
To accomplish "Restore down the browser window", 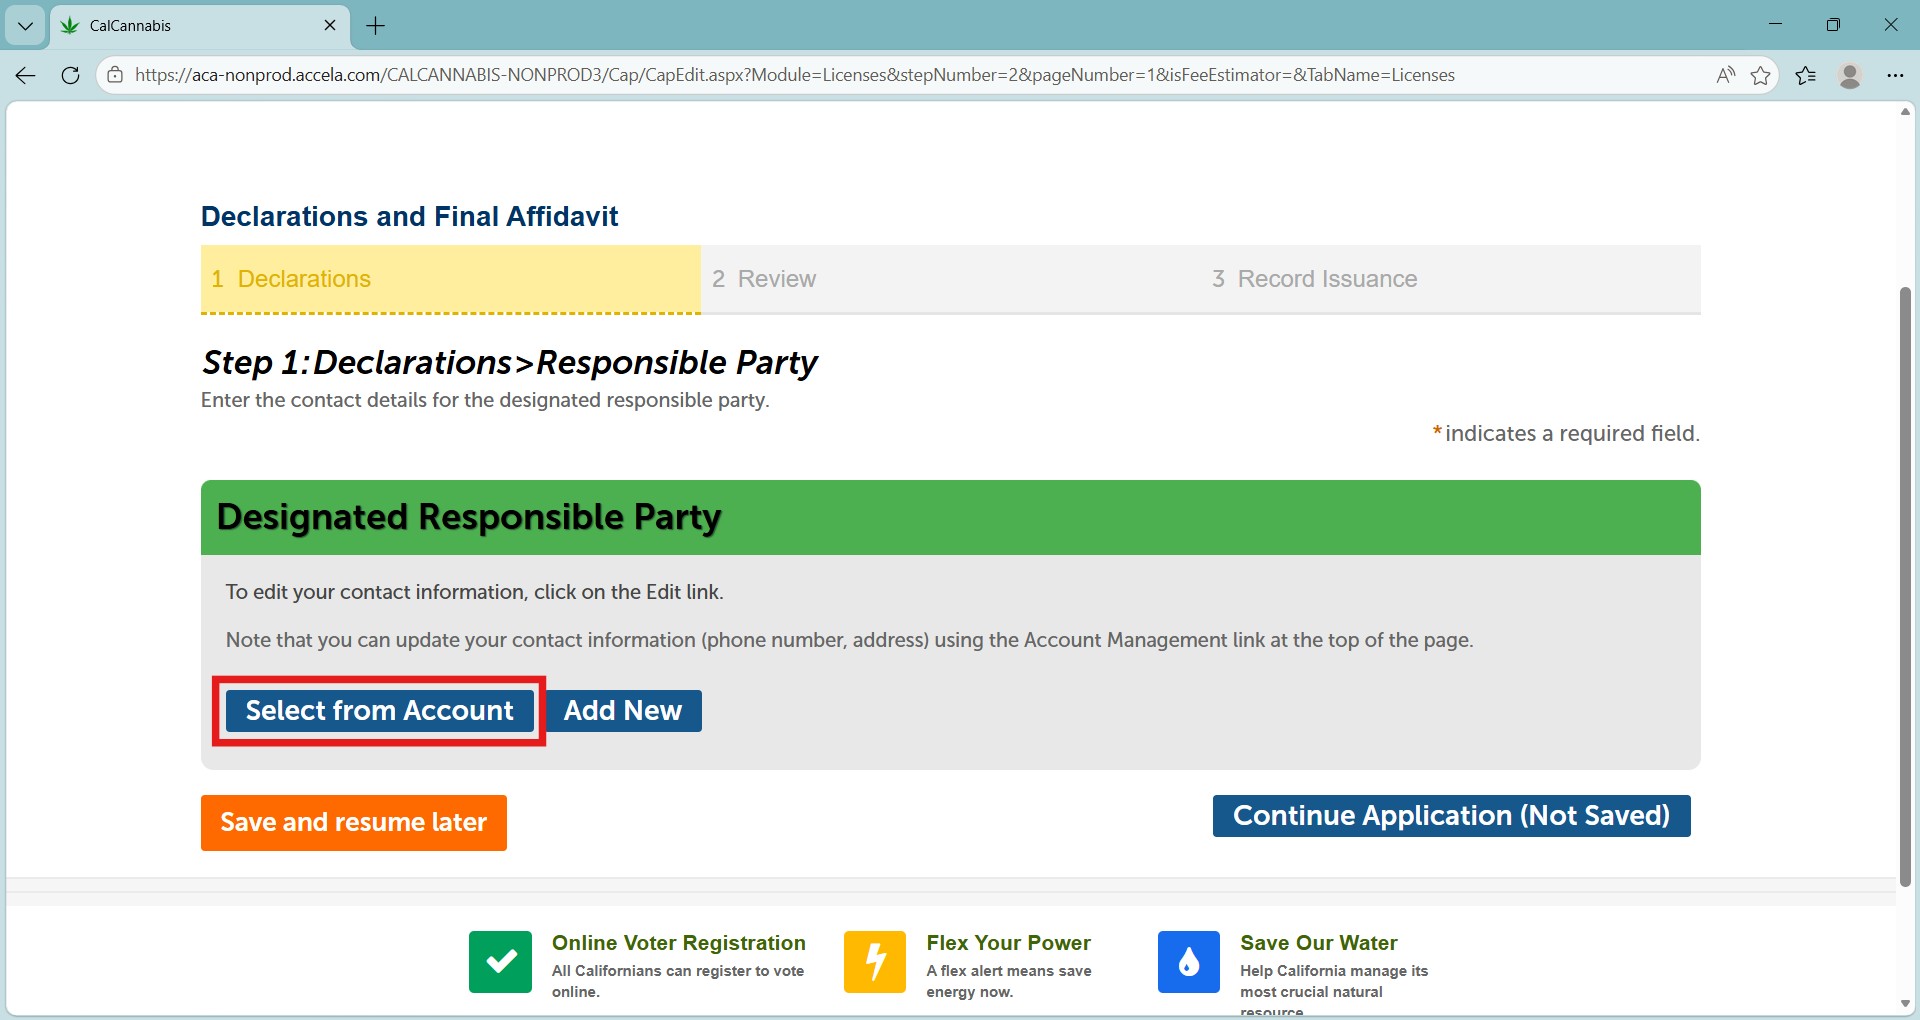I will pos(1833,25).
